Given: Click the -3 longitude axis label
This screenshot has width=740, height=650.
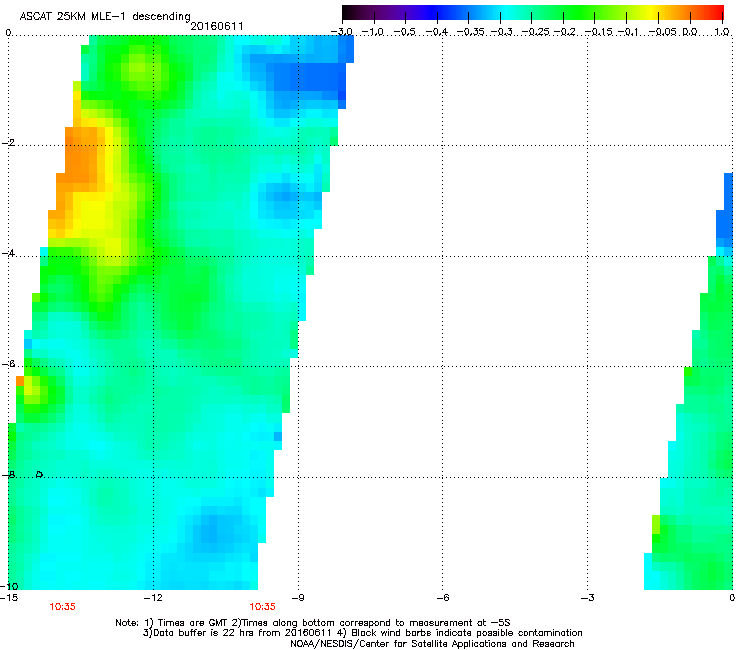Looking at the screenshot, I should 587,598.
